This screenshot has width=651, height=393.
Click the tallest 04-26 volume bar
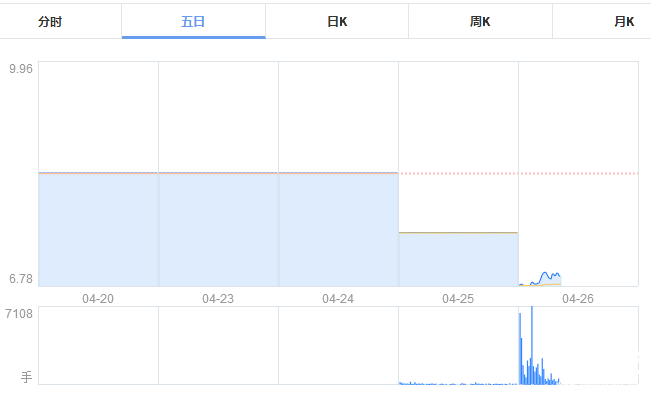coord(532,345)
